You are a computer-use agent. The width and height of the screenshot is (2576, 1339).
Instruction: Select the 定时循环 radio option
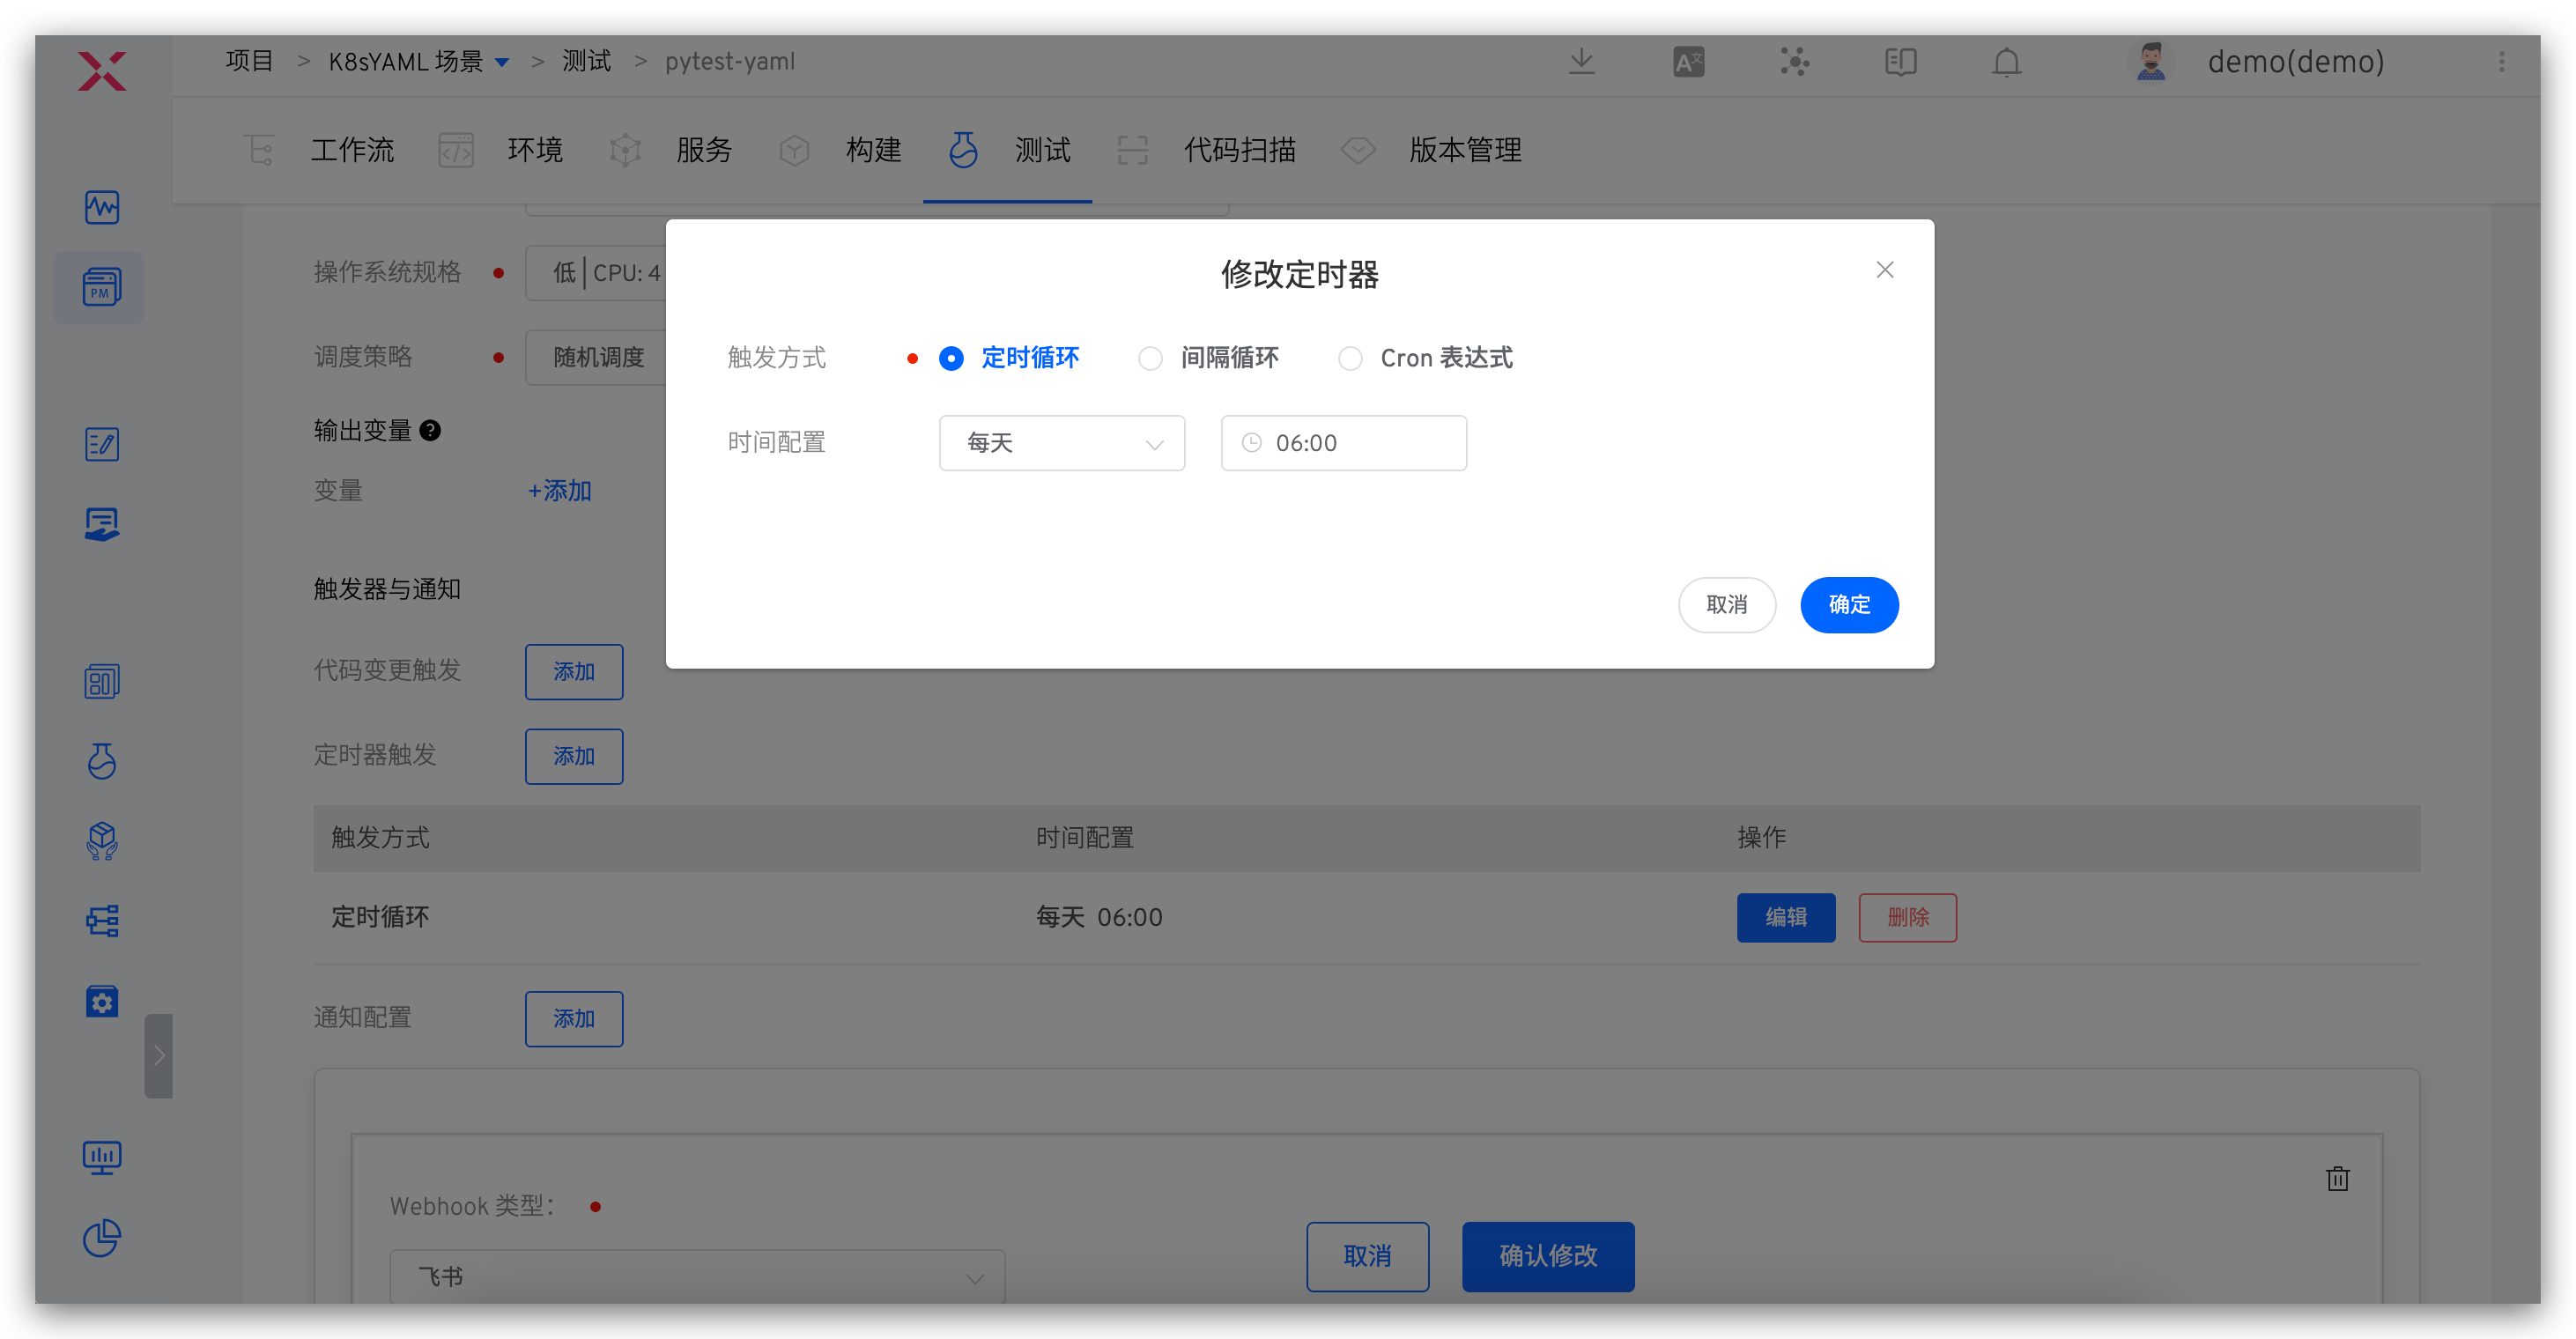(x=951, y=358)
